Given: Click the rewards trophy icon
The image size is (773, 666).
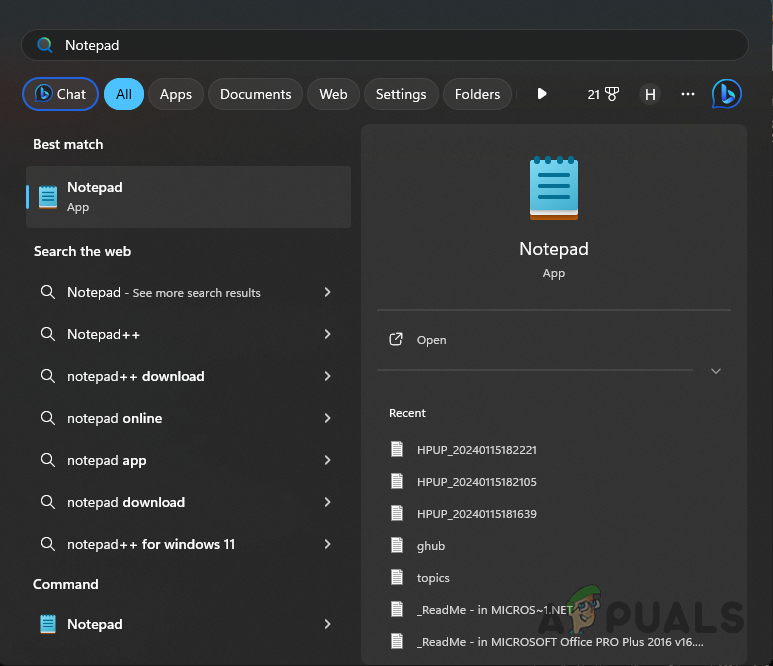Looking at the screenshot, I should (611, 94).
